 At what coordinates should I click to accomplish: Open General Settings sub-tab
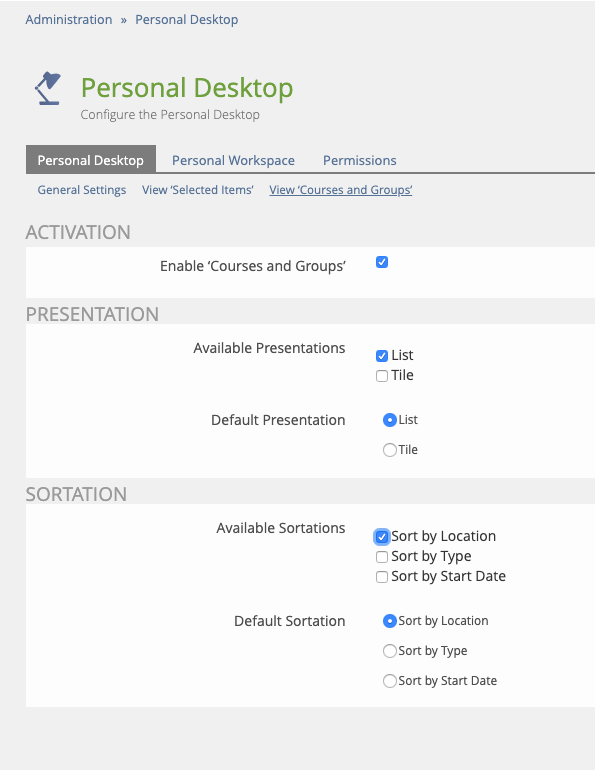tap(81, 190)
